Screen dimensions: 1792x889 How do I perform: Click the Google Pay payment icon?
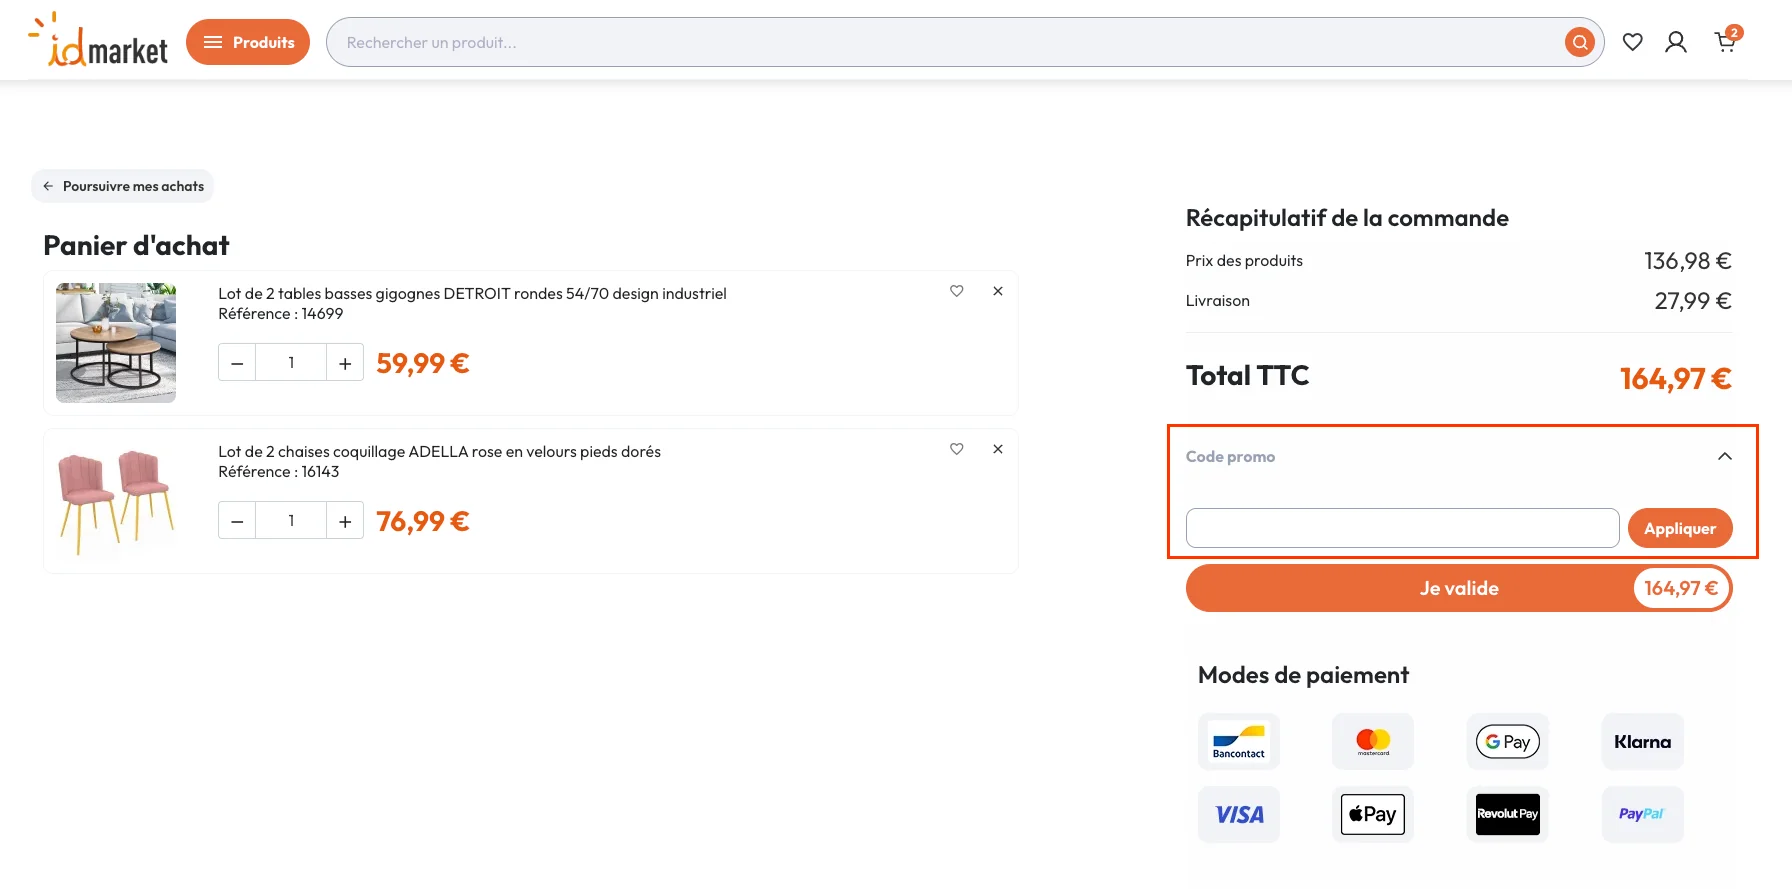(1508, 741)
